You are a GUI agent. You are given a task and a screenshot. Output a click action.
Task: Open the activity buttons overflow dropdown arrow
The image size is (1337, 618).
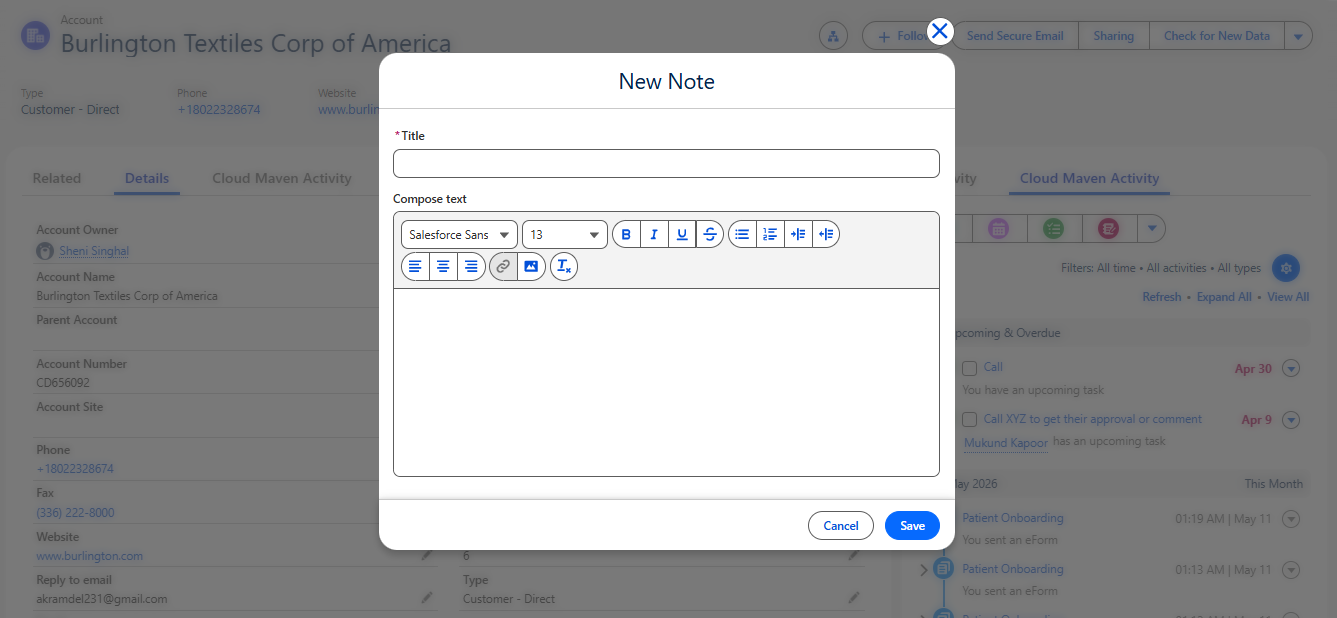click(1152, 229)
